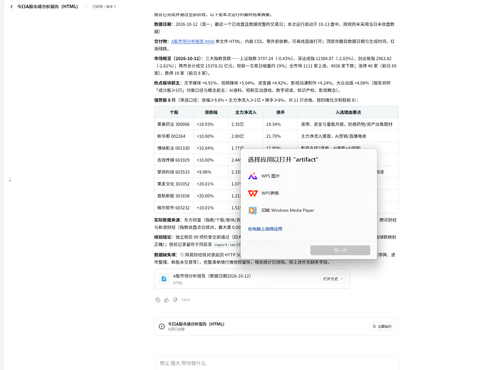The height and width of the screenshot is (370, 500).
Task: Give a thumbs up to the response
Action: pyautogui.click(x=166, y=300)
